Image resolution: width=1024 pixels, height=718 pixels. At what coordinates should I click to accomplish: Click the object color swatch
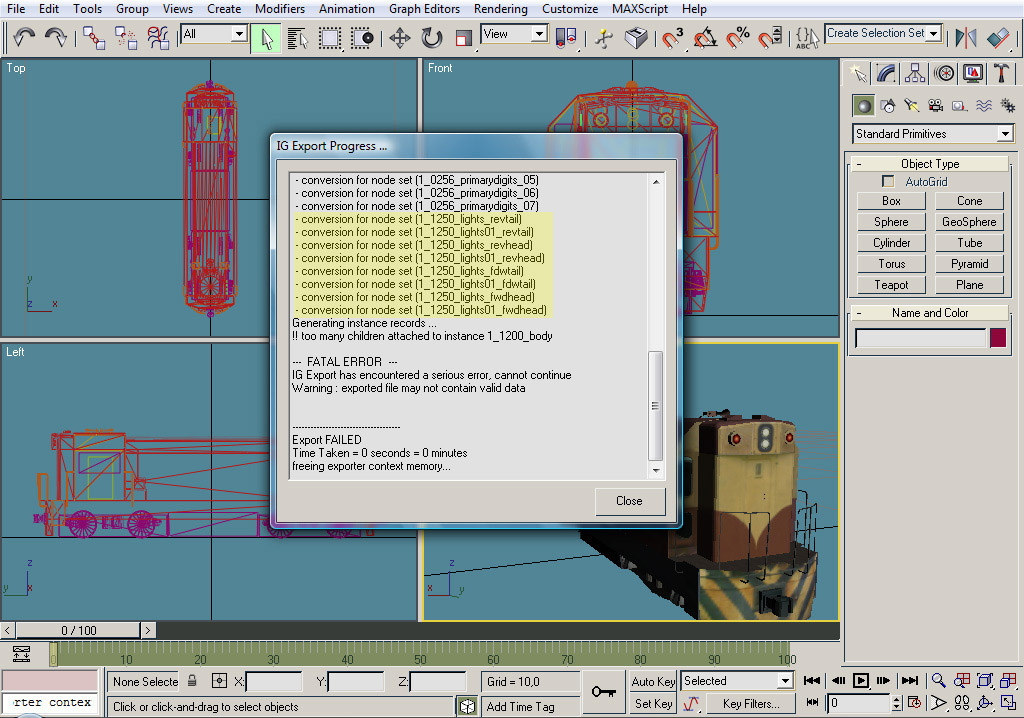[x=997, y=338]
